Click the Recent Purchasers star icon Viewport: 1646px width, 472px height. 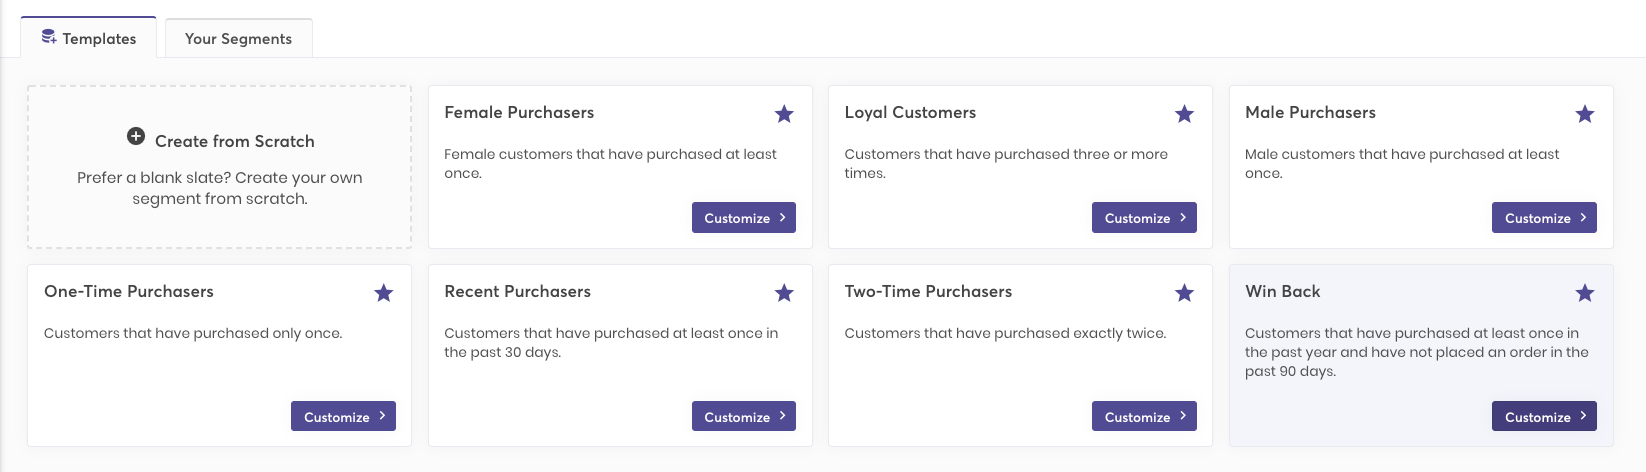pos(784,293)
